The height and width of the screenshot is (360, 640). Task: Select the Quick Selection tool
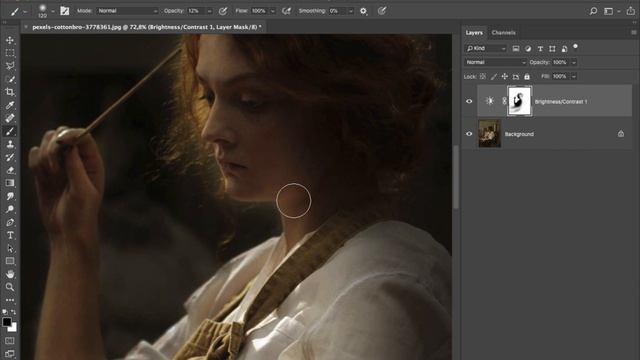click(10, 79)
